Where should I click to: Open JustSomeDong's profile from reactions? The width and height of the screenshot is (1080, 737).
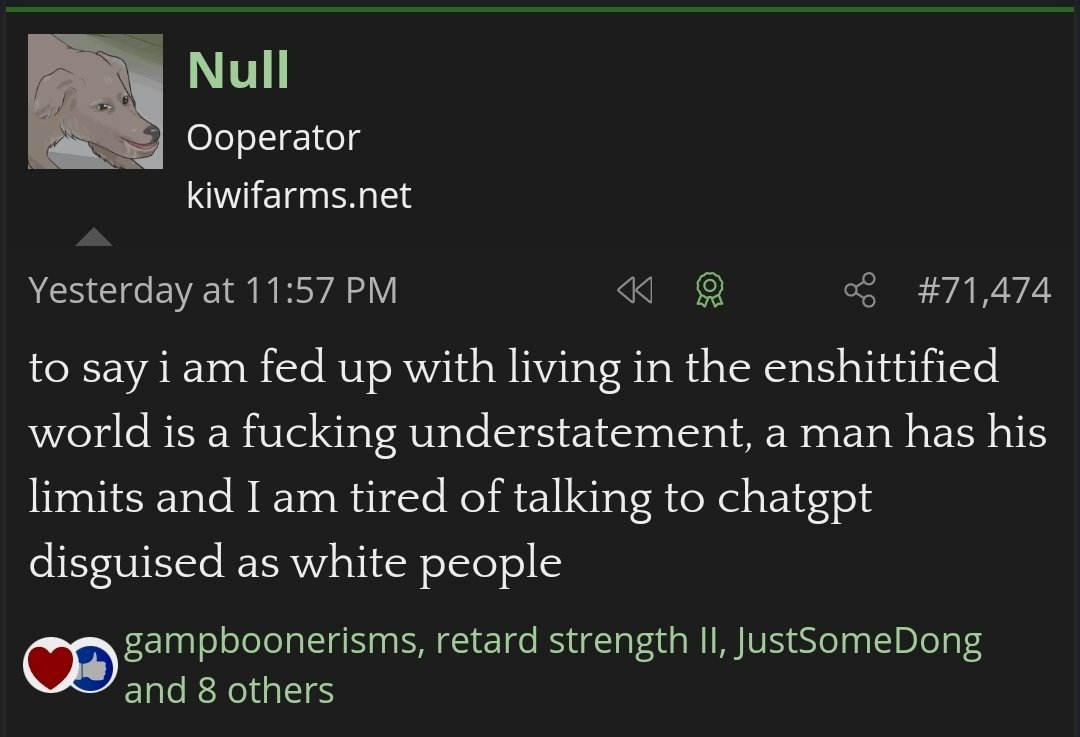858,641
